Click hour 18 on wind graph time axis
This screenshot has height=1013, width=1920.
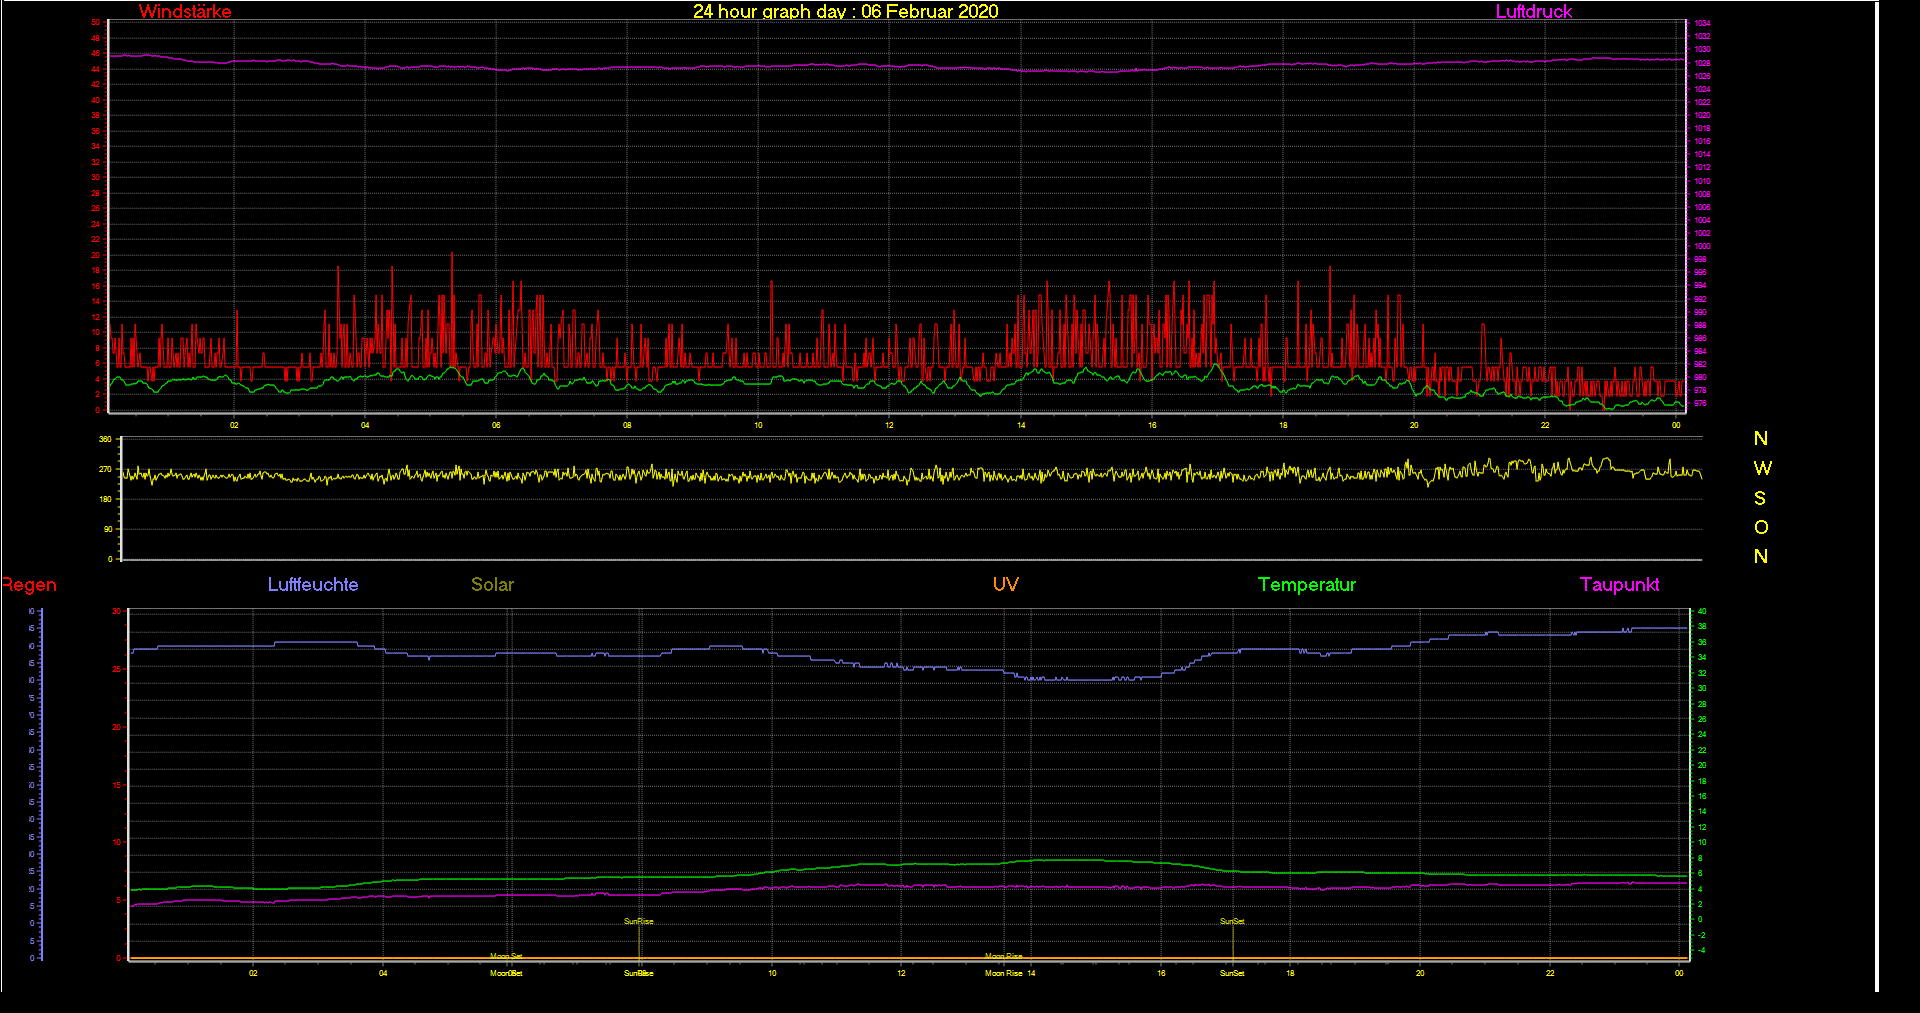(x=1283, y=425)
